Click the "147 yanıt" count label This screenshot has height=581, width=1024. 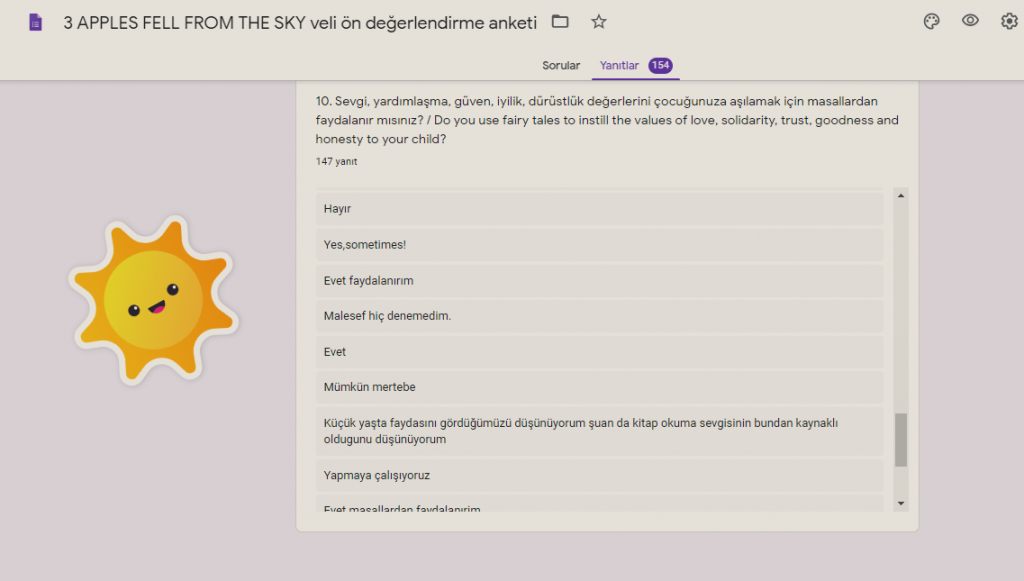pyautogui.click(x=336, y=161)
